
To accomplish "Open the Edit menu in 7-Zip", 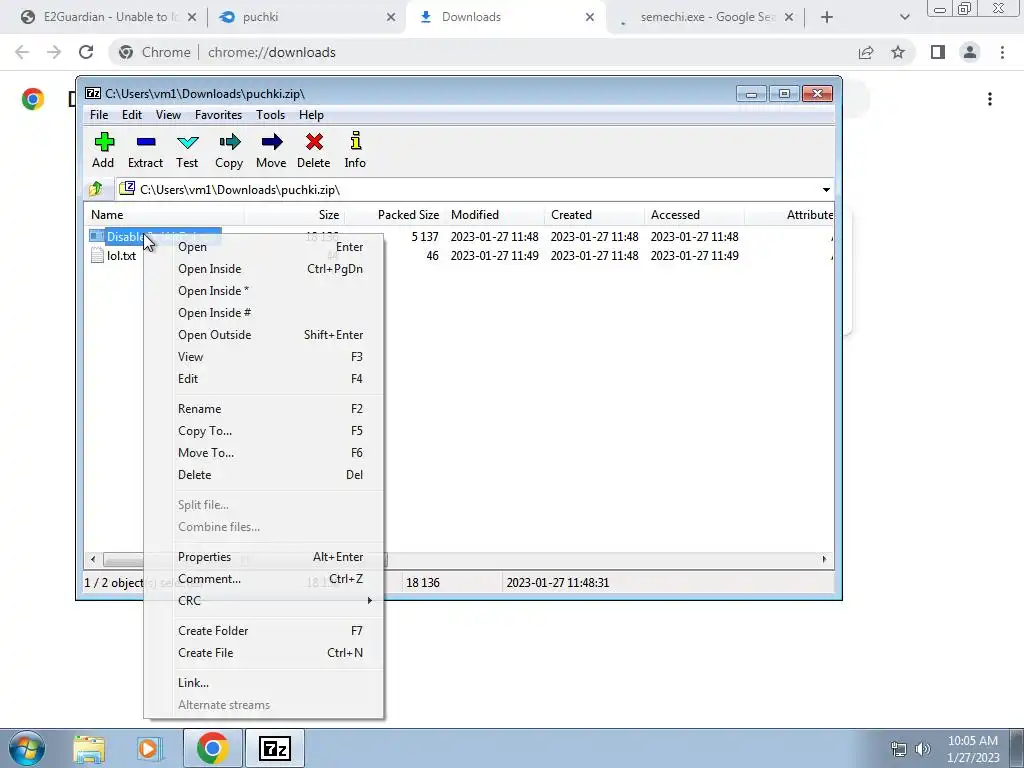I will [x=132, y=115].
